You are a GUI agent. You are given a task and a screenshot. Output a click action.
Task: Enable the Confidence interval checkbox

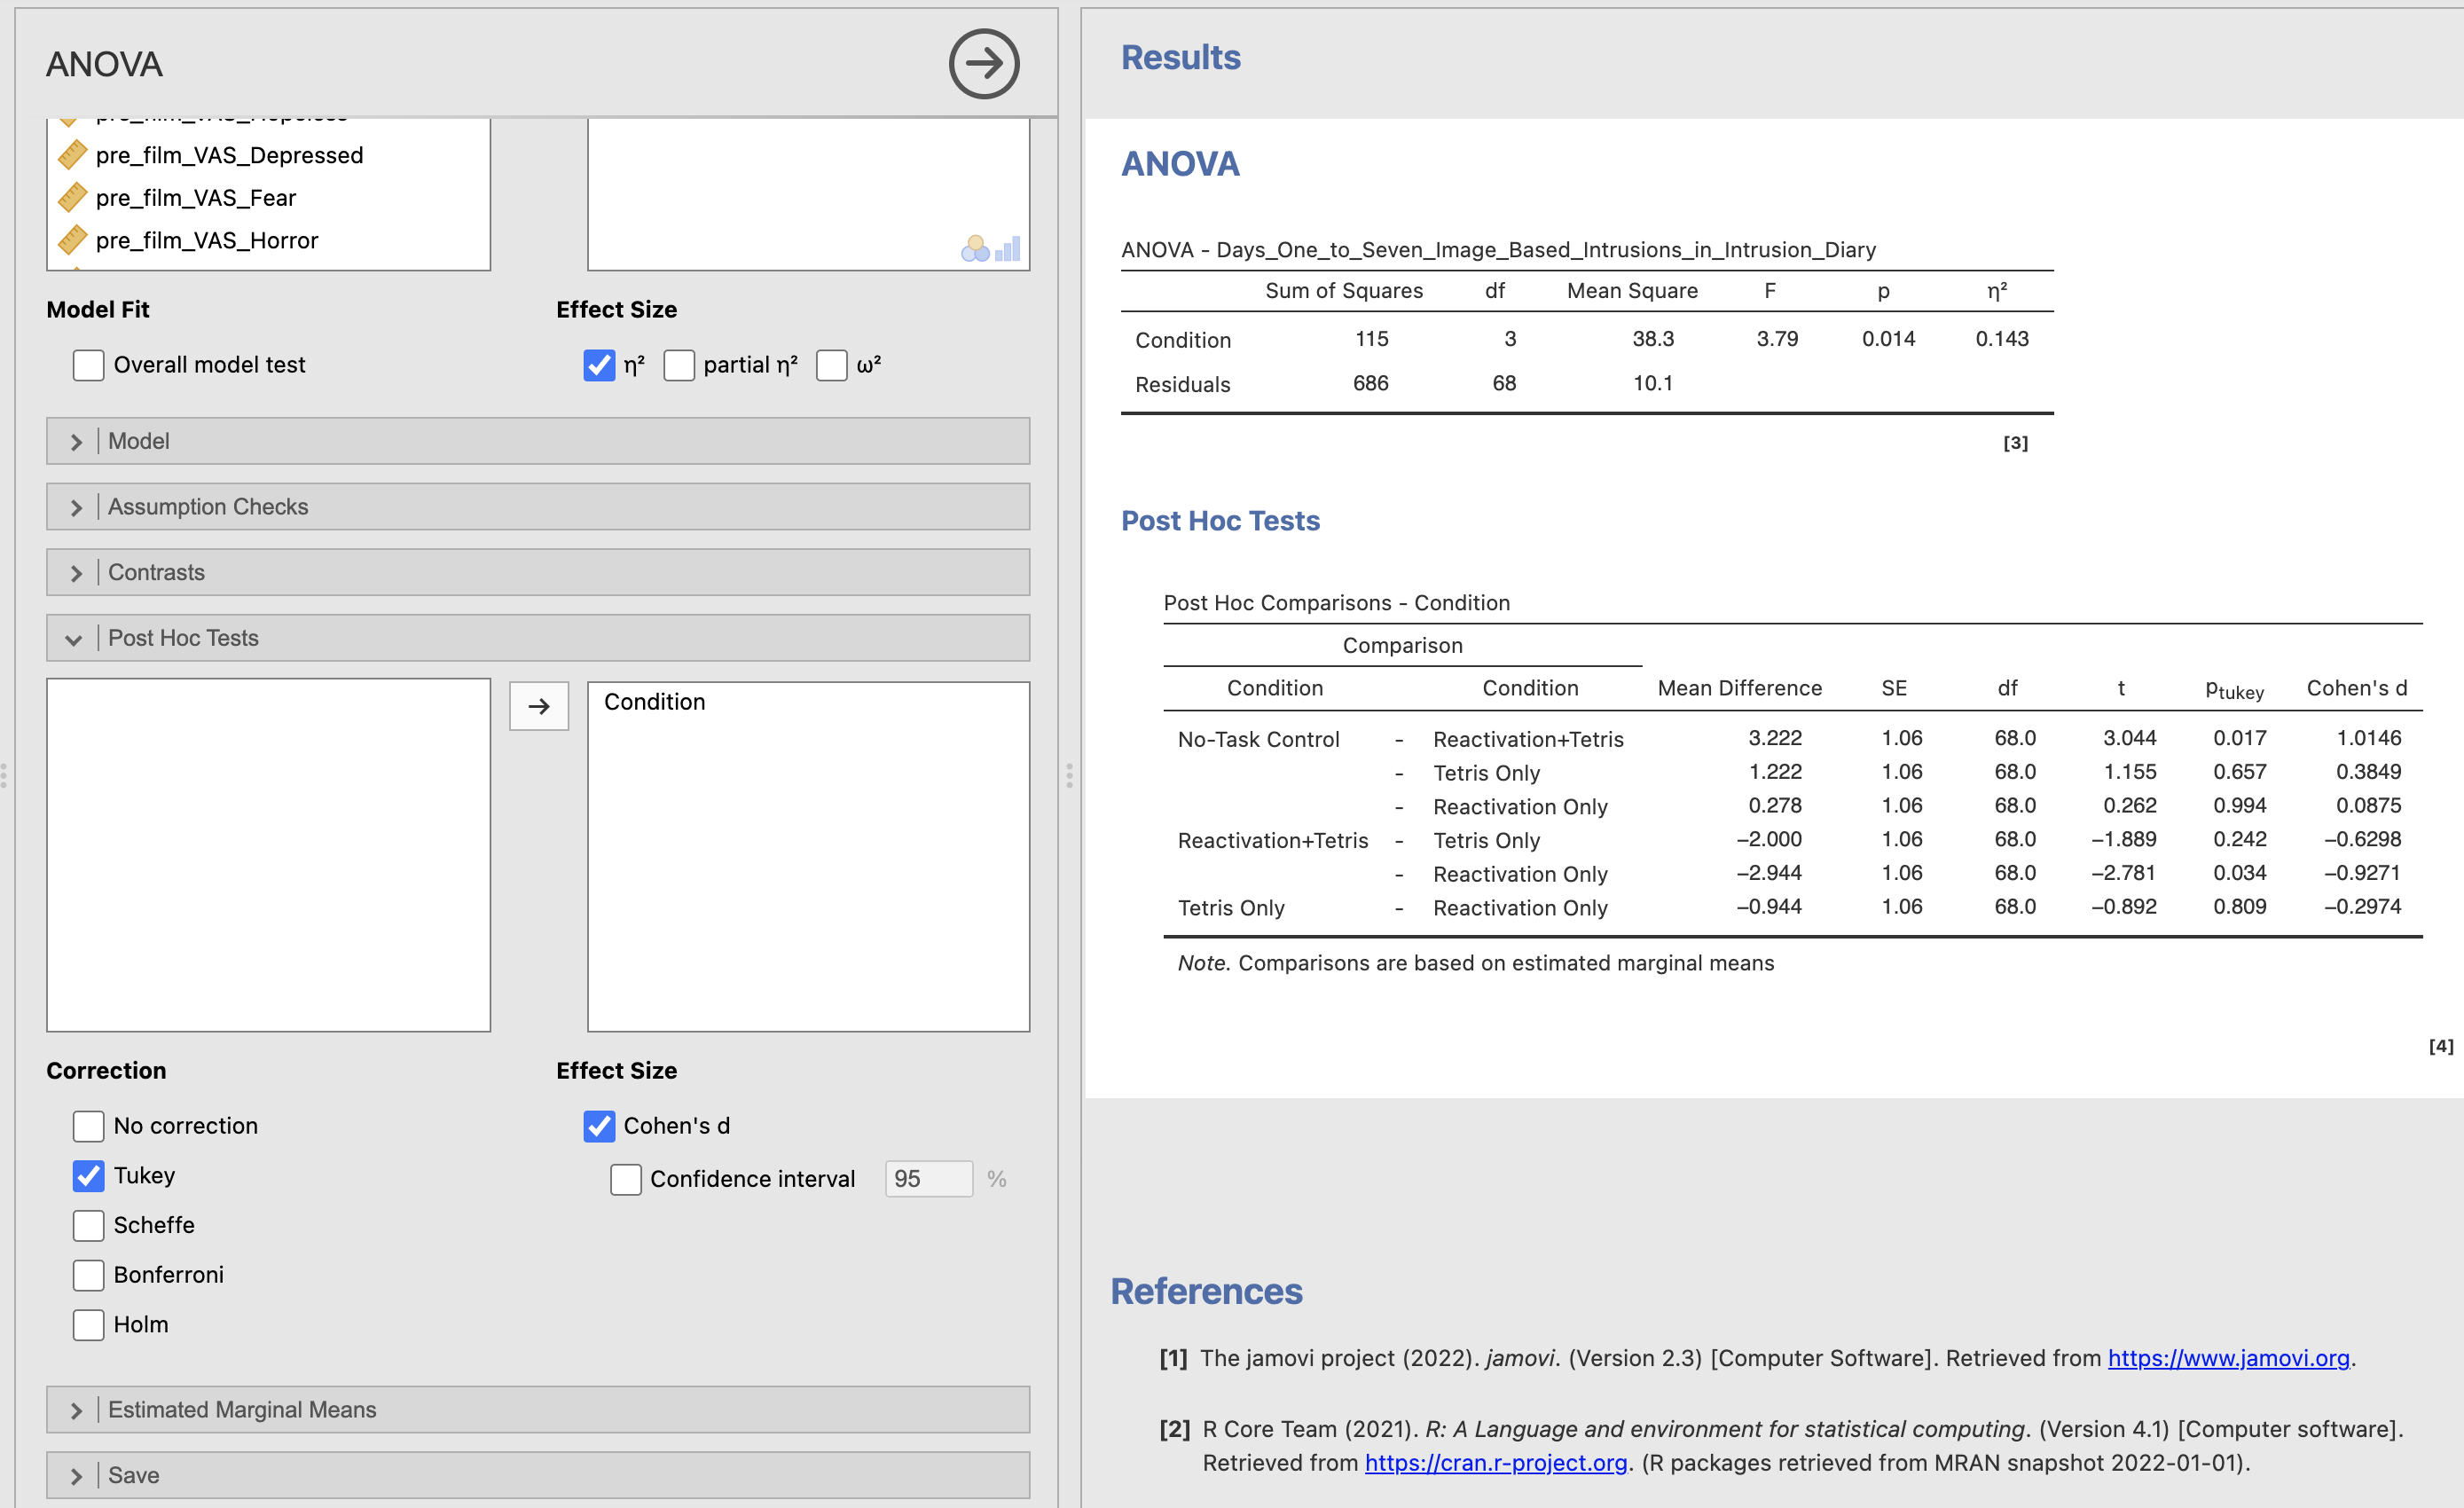click(626, 1179)
